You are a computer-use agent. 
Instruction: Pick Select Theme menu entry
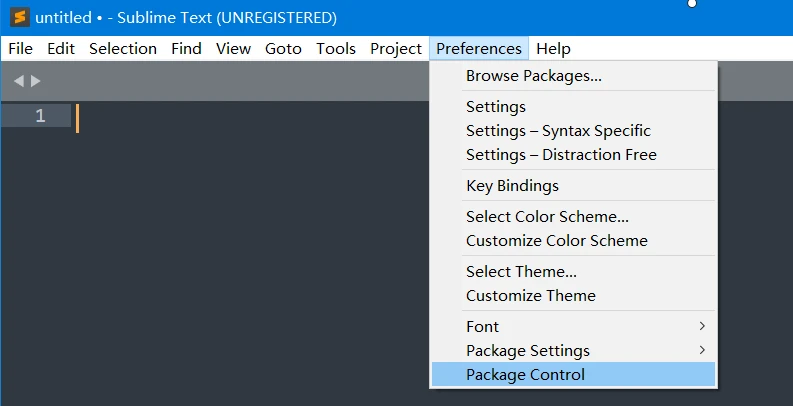point(521,271)
